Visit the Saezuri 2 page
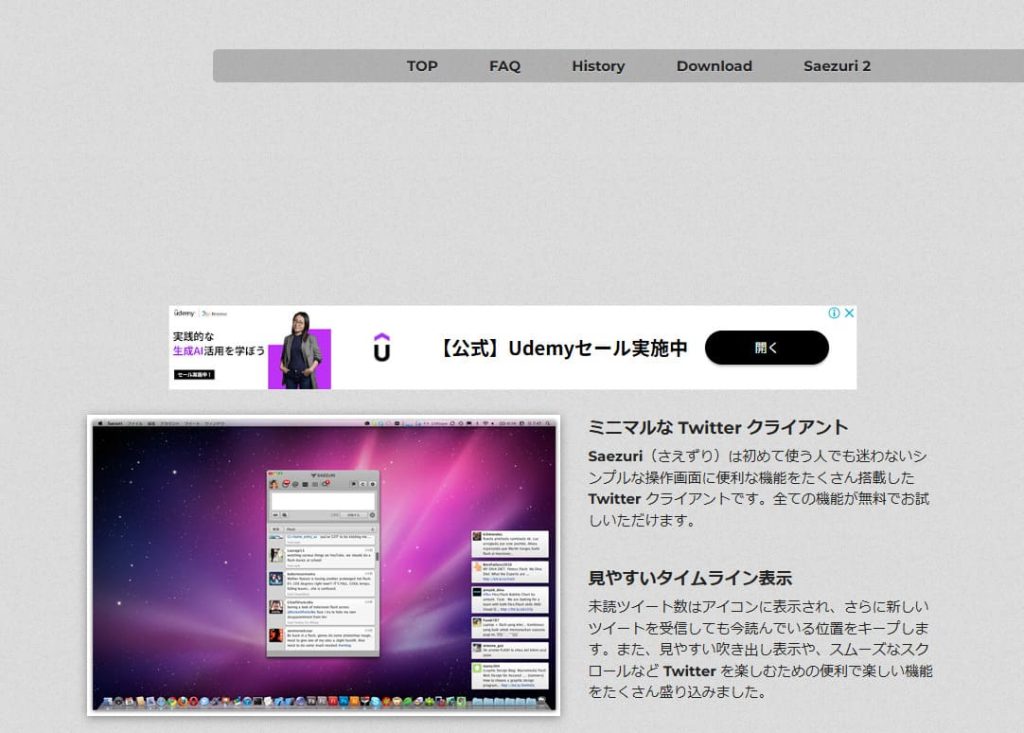The width and height of the screenshot is (1024, 733). 837,66
